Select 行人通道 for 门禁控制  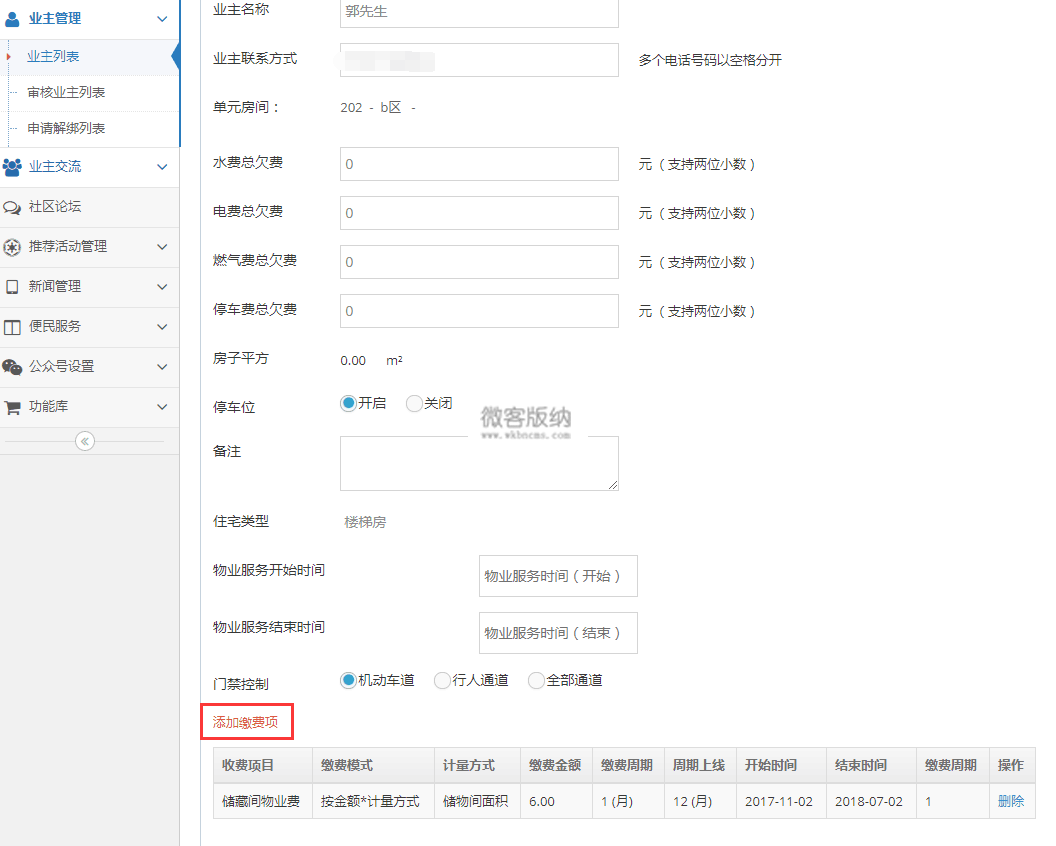(442, 680)
